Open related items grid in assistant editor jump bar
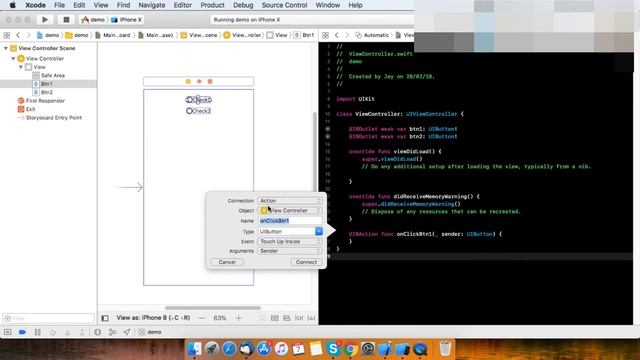Viewport: 640px width, 360px height. tap(325, 35)
